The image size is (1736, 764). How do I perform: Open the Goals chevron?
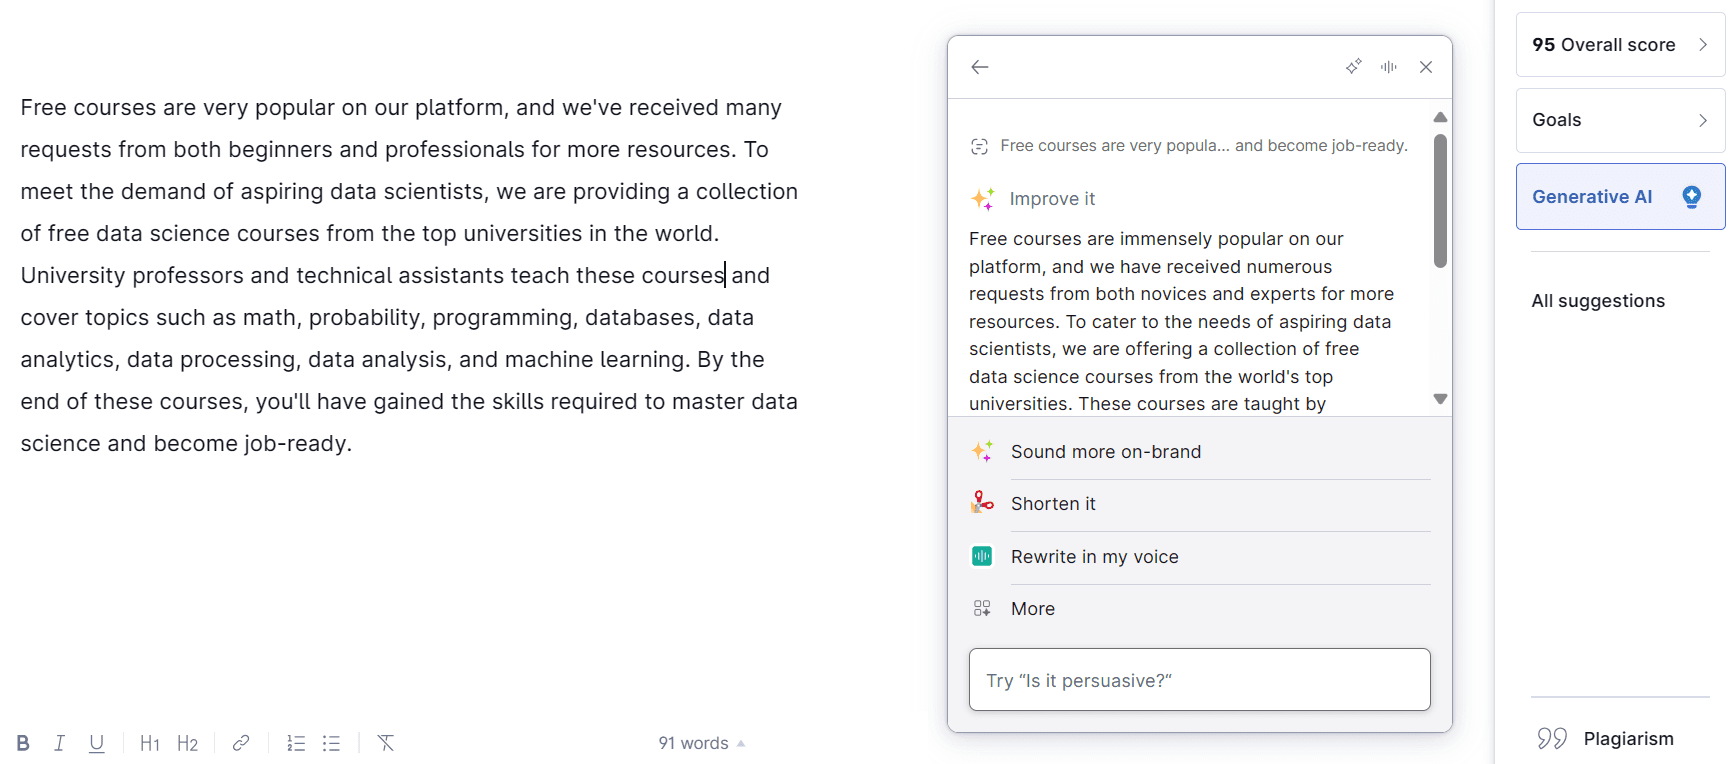[1703, 120]
